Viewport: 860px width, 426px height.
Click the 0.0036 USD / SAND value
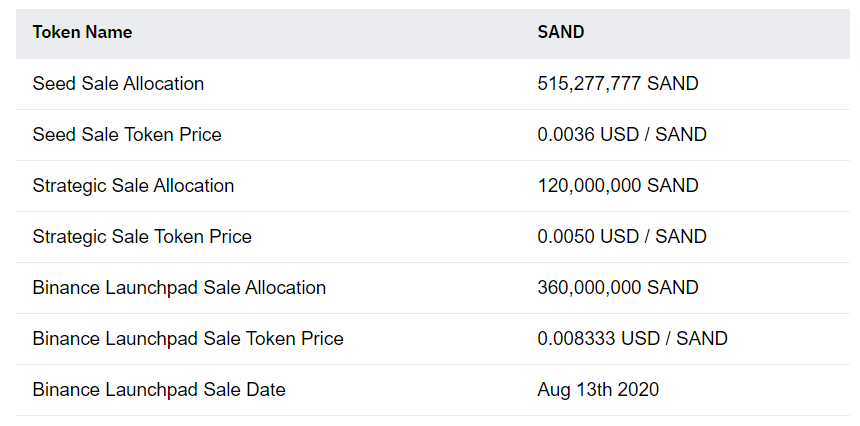click(x=621, y=135)
